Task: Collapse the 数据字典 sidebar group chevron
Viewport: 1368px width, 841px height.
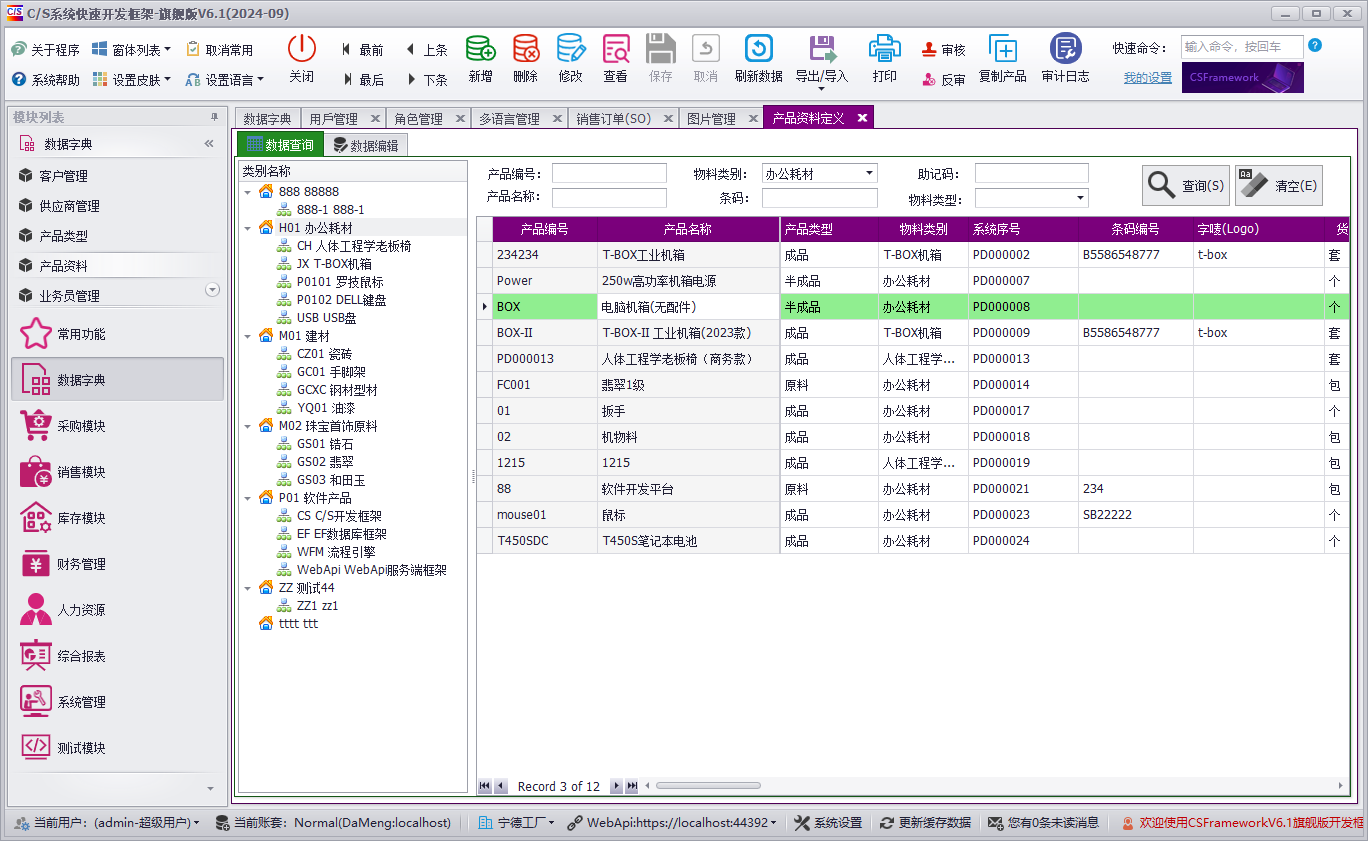Action: (x=209, y=144)
